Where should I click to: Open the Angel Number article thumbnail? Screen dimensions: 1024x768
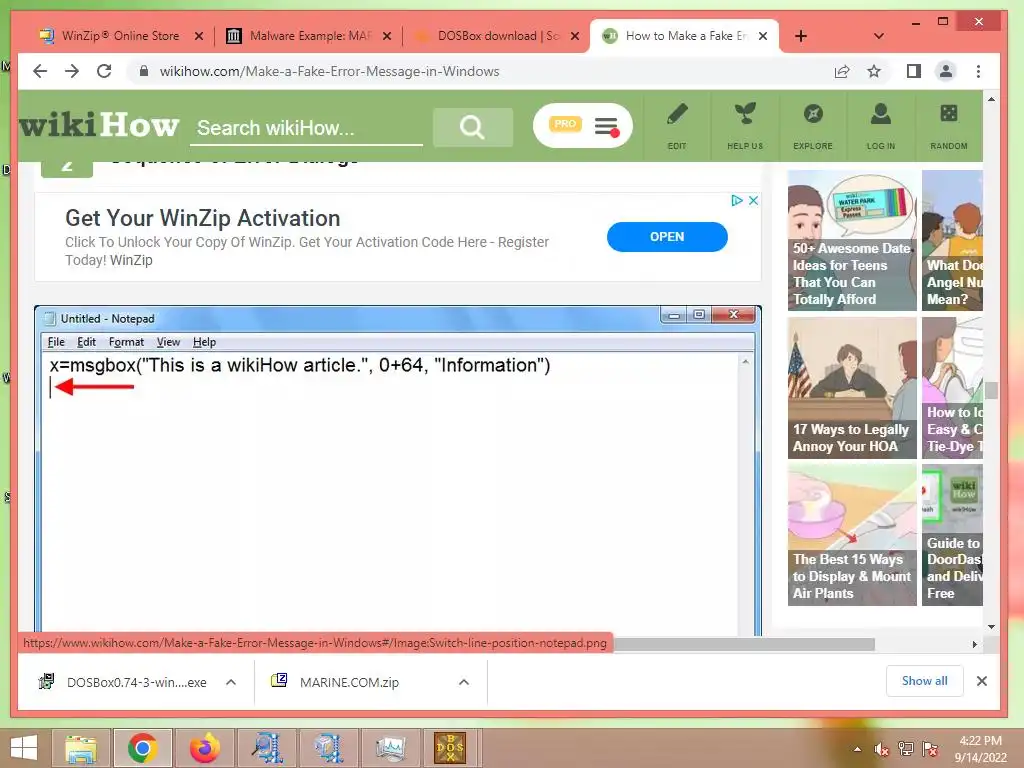coord(952,240)
